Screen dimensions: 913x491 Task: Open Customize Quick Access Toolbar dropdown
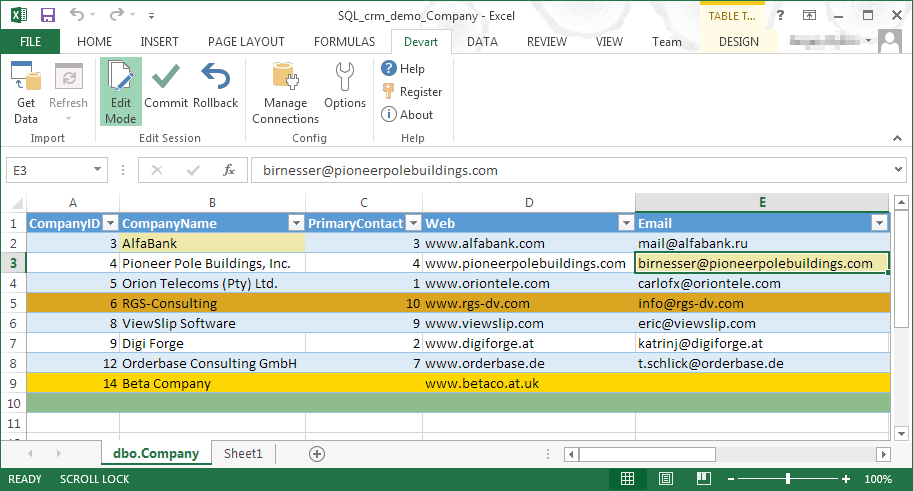pos(151,16)
